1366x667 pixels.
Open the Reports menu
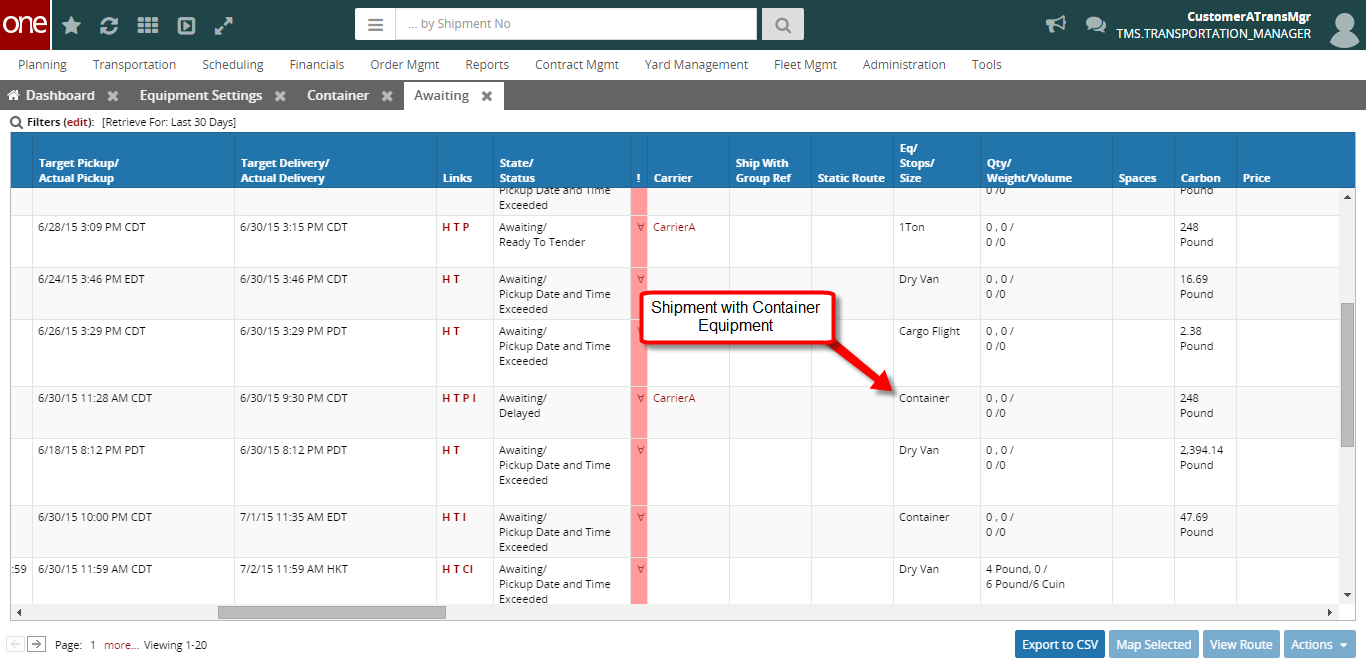tap(487, 65)
